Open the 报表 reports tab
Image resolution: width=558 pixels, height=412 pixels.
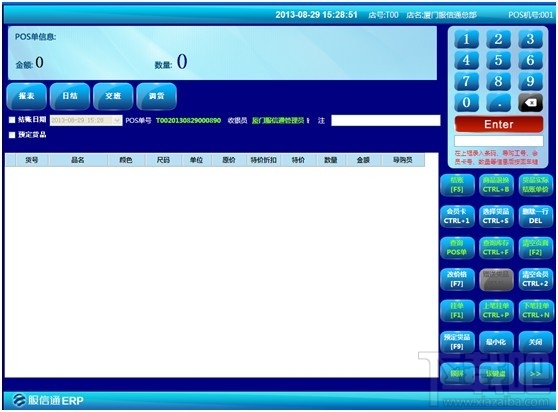coord(27,96)
